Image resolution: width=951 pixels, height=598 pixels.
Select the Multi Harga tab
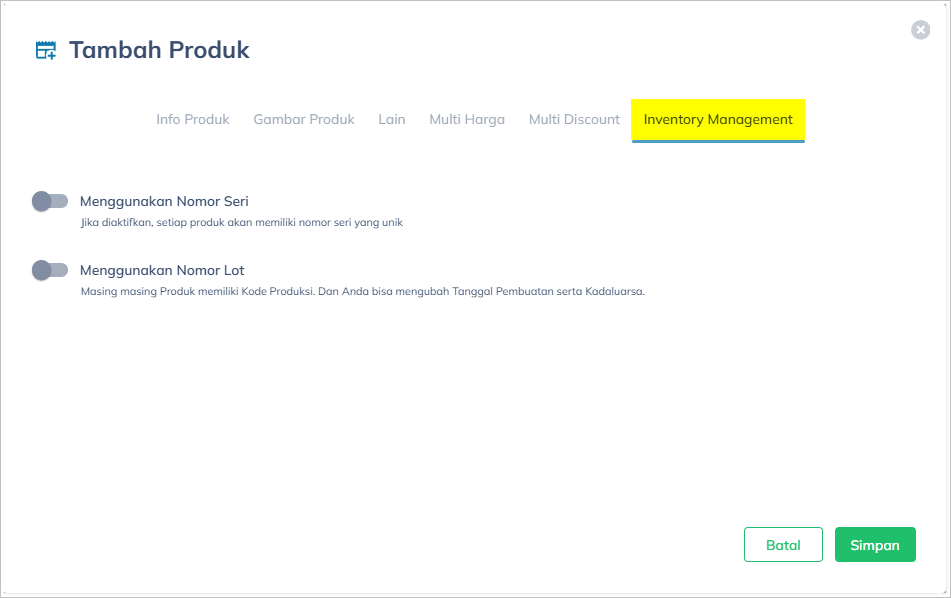click(x=467, y=119)
